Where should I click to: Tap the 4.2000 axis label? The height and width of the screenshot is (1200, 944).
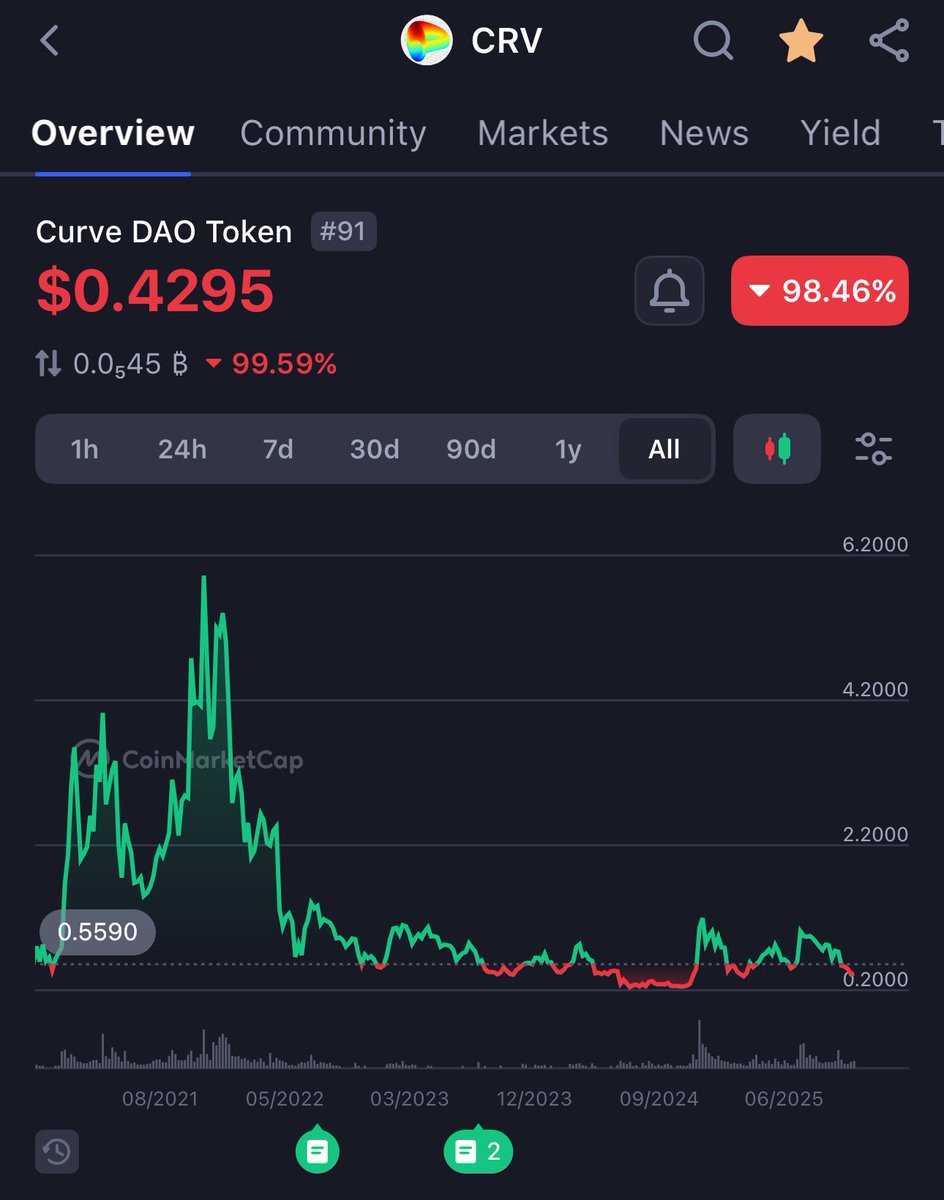(875, 689)
